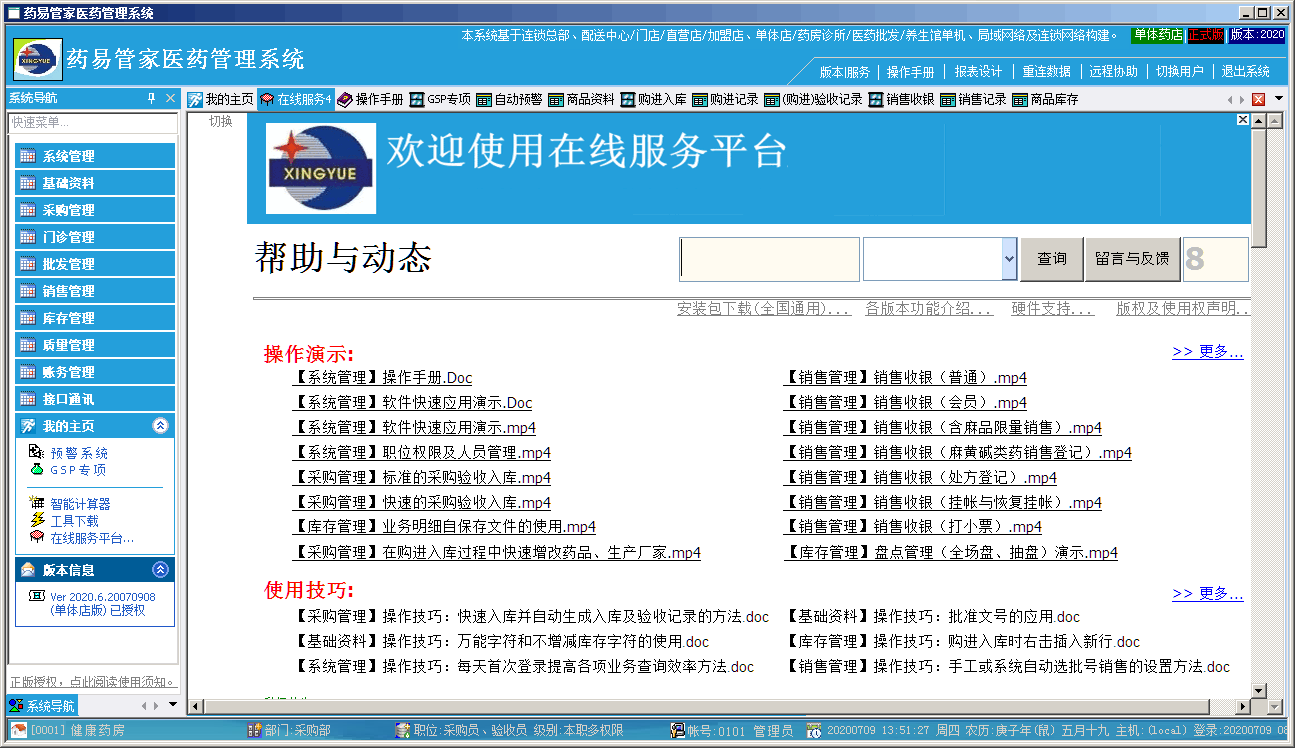Click 退出系统 in the header bar

click(1246, 72)
